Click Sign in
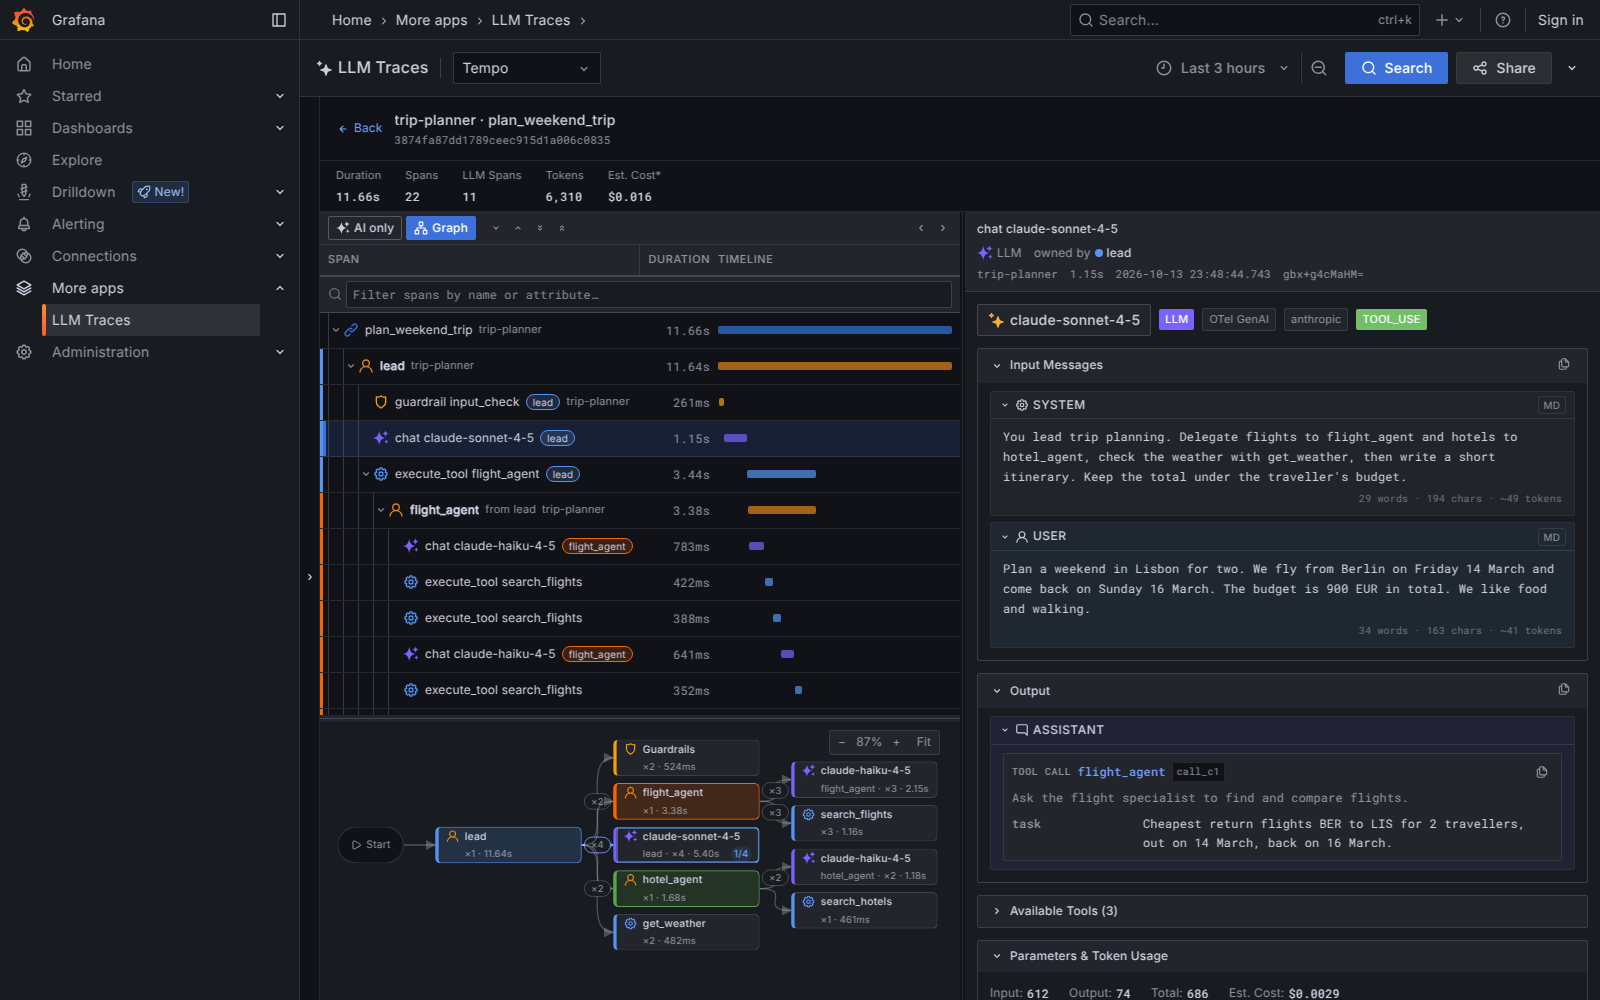The height and width of the screenshot is (1000, 1600). click(1560, 20)
